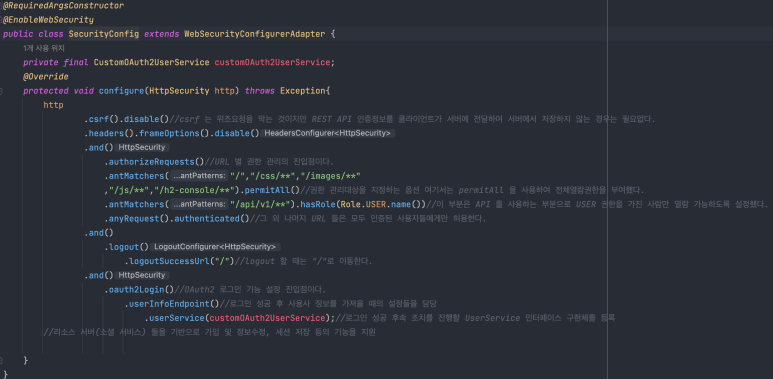Click the ...antPatterns hint before "/api/v1/**"
Screen dimensions: 773x379
200,205
